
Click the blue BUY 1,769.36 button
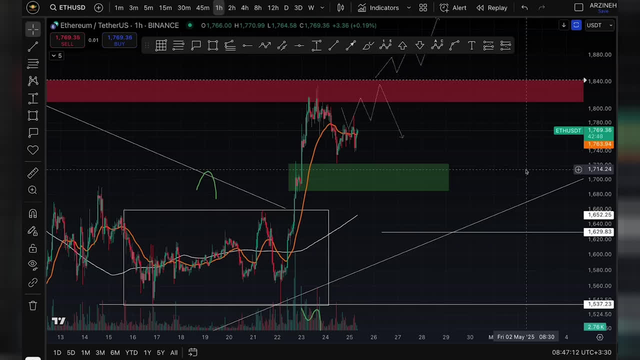point(120,40)
